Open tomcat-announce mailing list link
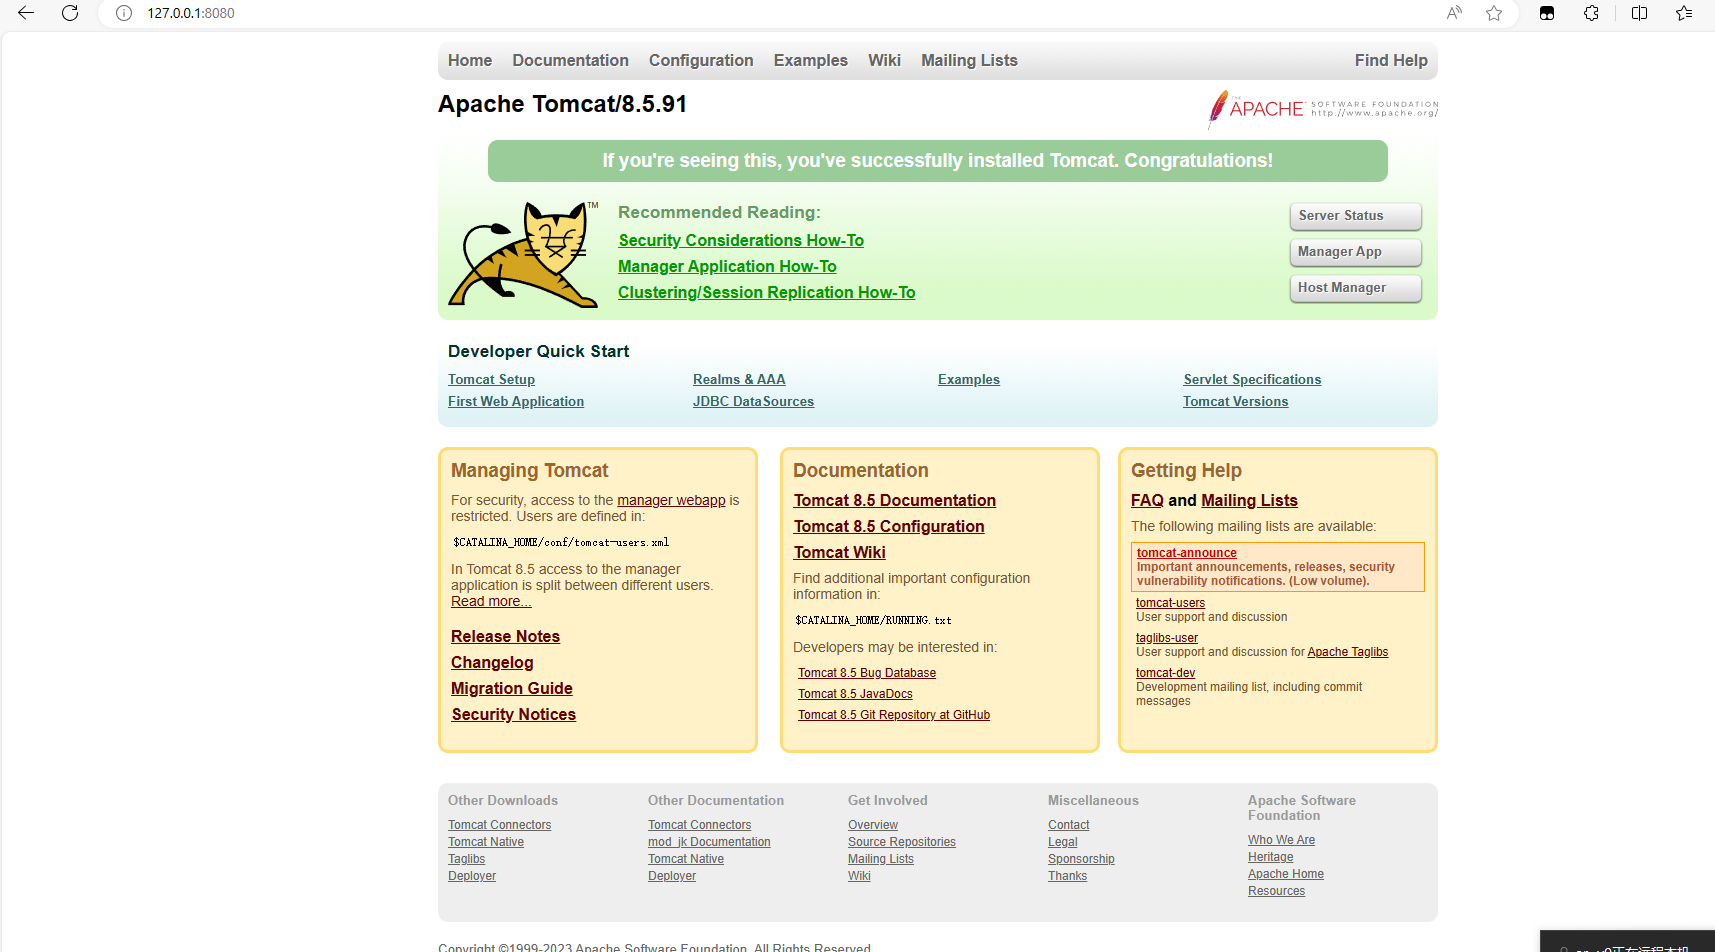1715x952 pixels. pyautogui.click(x=1187, y=553)
